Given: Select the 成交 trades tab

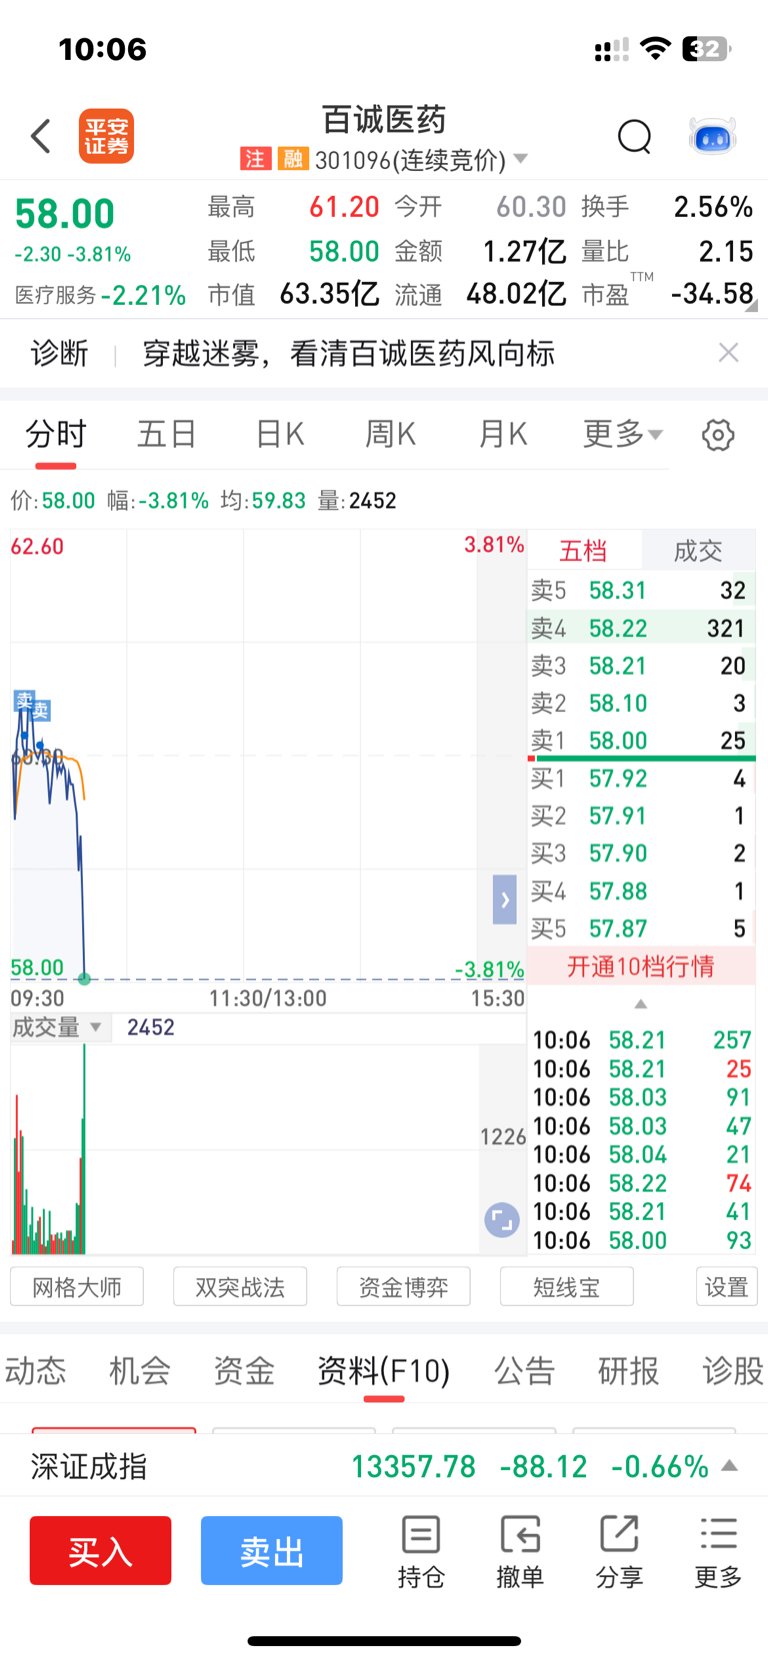Looking at the screenshot, I should pyautogui.click(x=698, y=550).
